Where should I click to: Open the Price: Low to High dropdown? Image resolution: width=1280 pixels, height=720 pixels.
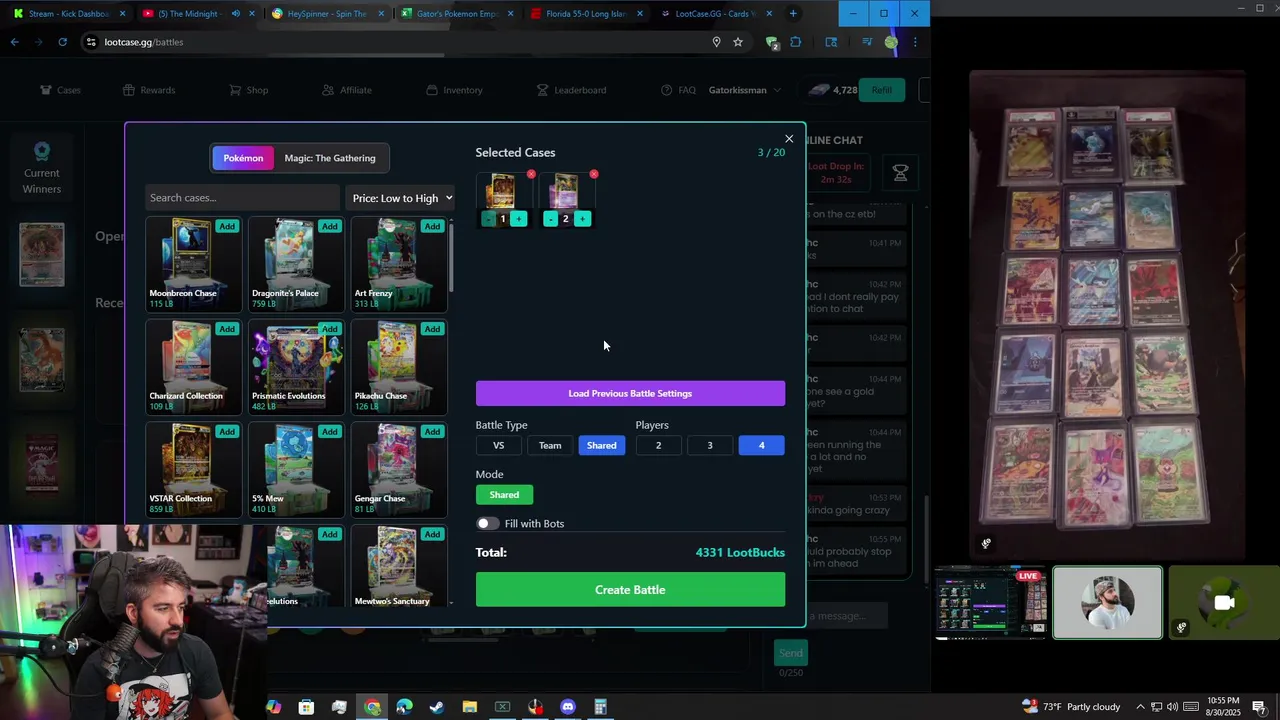click(x=401, y=198)
